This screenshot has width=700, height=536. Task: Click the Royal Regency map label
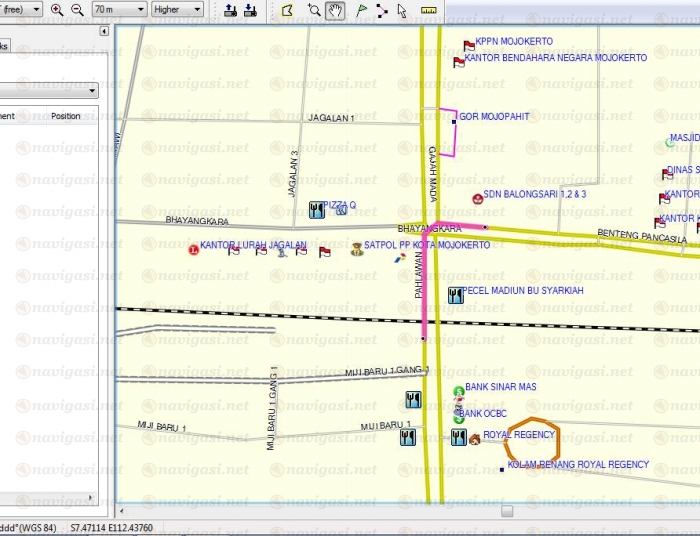click(x=518, y=435)
